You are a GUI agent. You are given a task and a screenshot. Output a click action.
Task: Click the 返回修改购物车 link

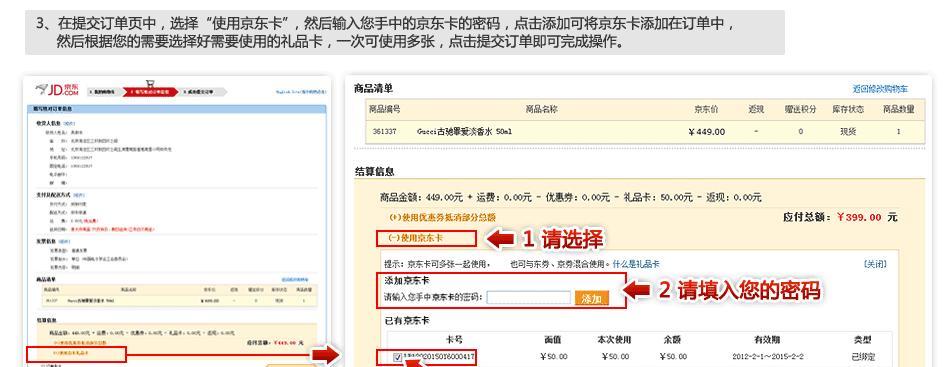(x=880, y=89)
